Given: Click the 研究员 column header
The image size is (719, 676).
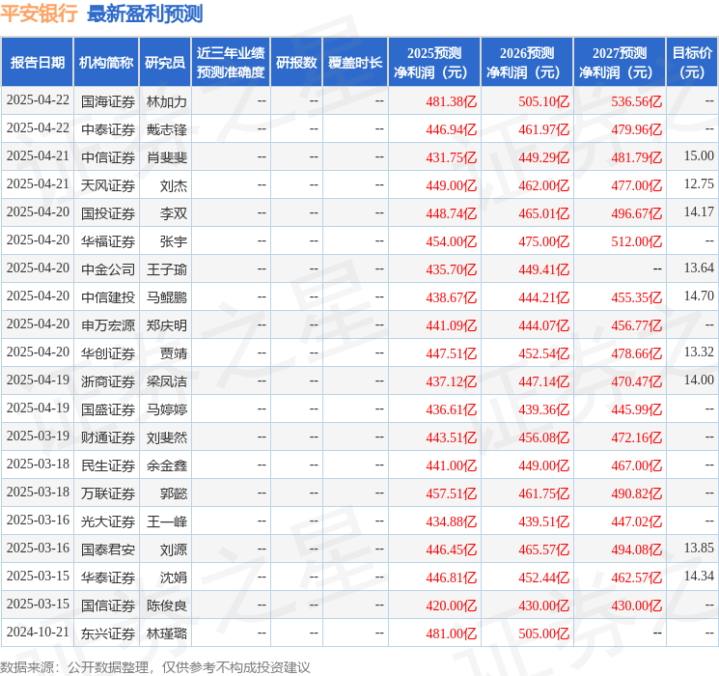Looking at the screenshot, I should [165, 62].
